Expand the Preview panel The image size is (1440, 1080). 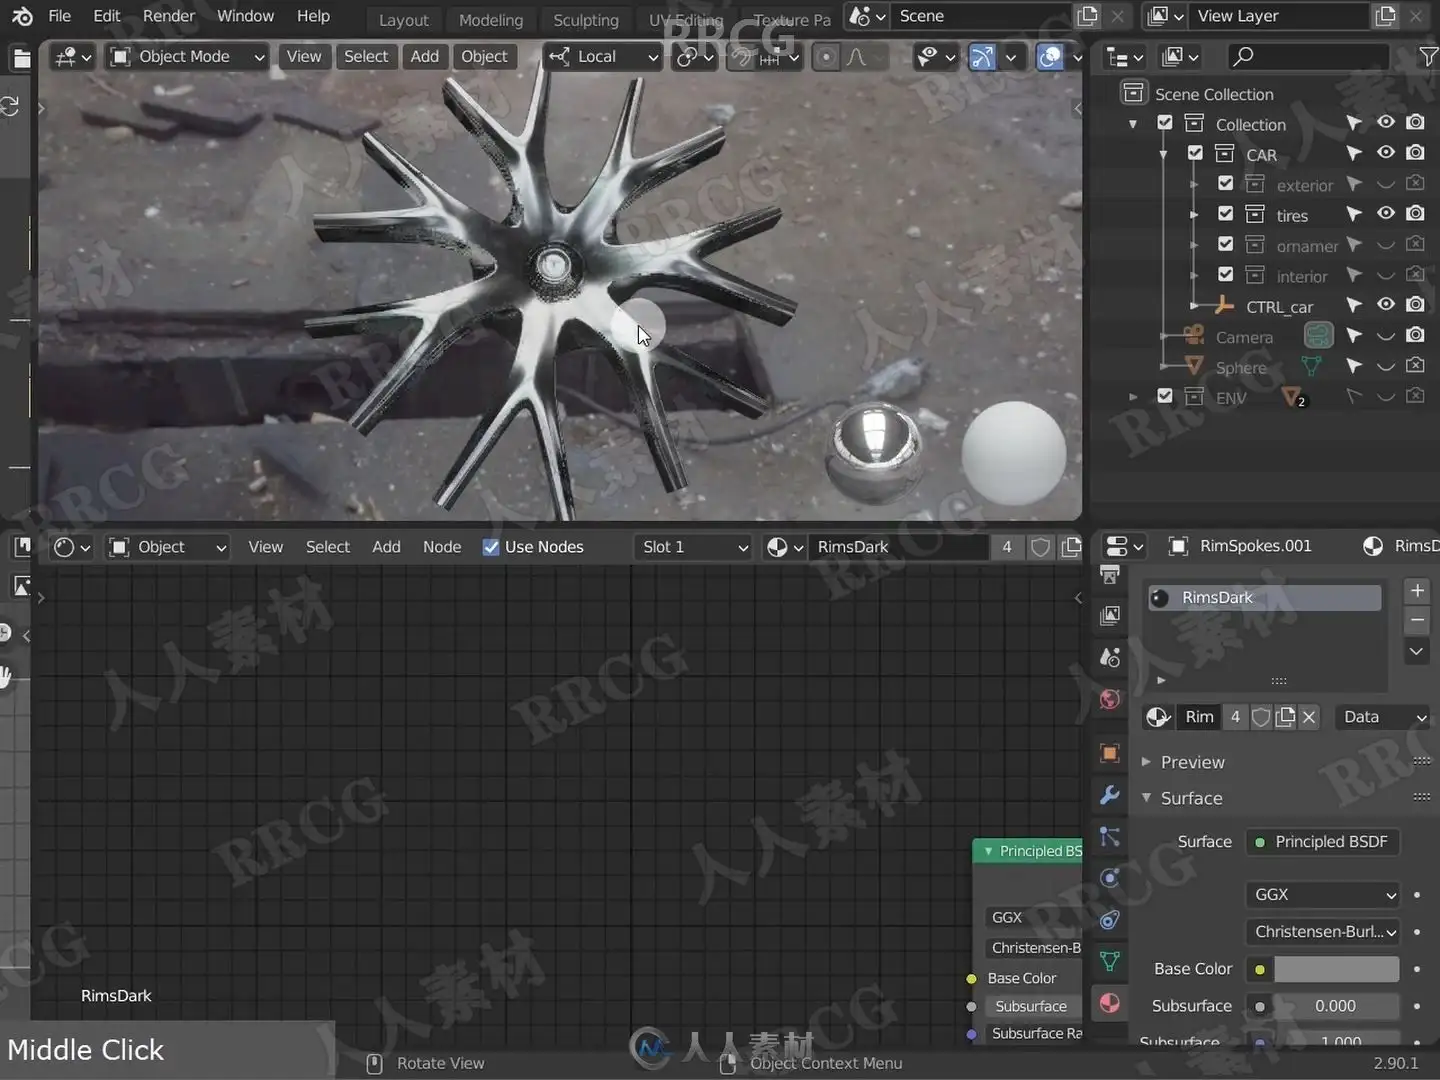point(1192,762)
